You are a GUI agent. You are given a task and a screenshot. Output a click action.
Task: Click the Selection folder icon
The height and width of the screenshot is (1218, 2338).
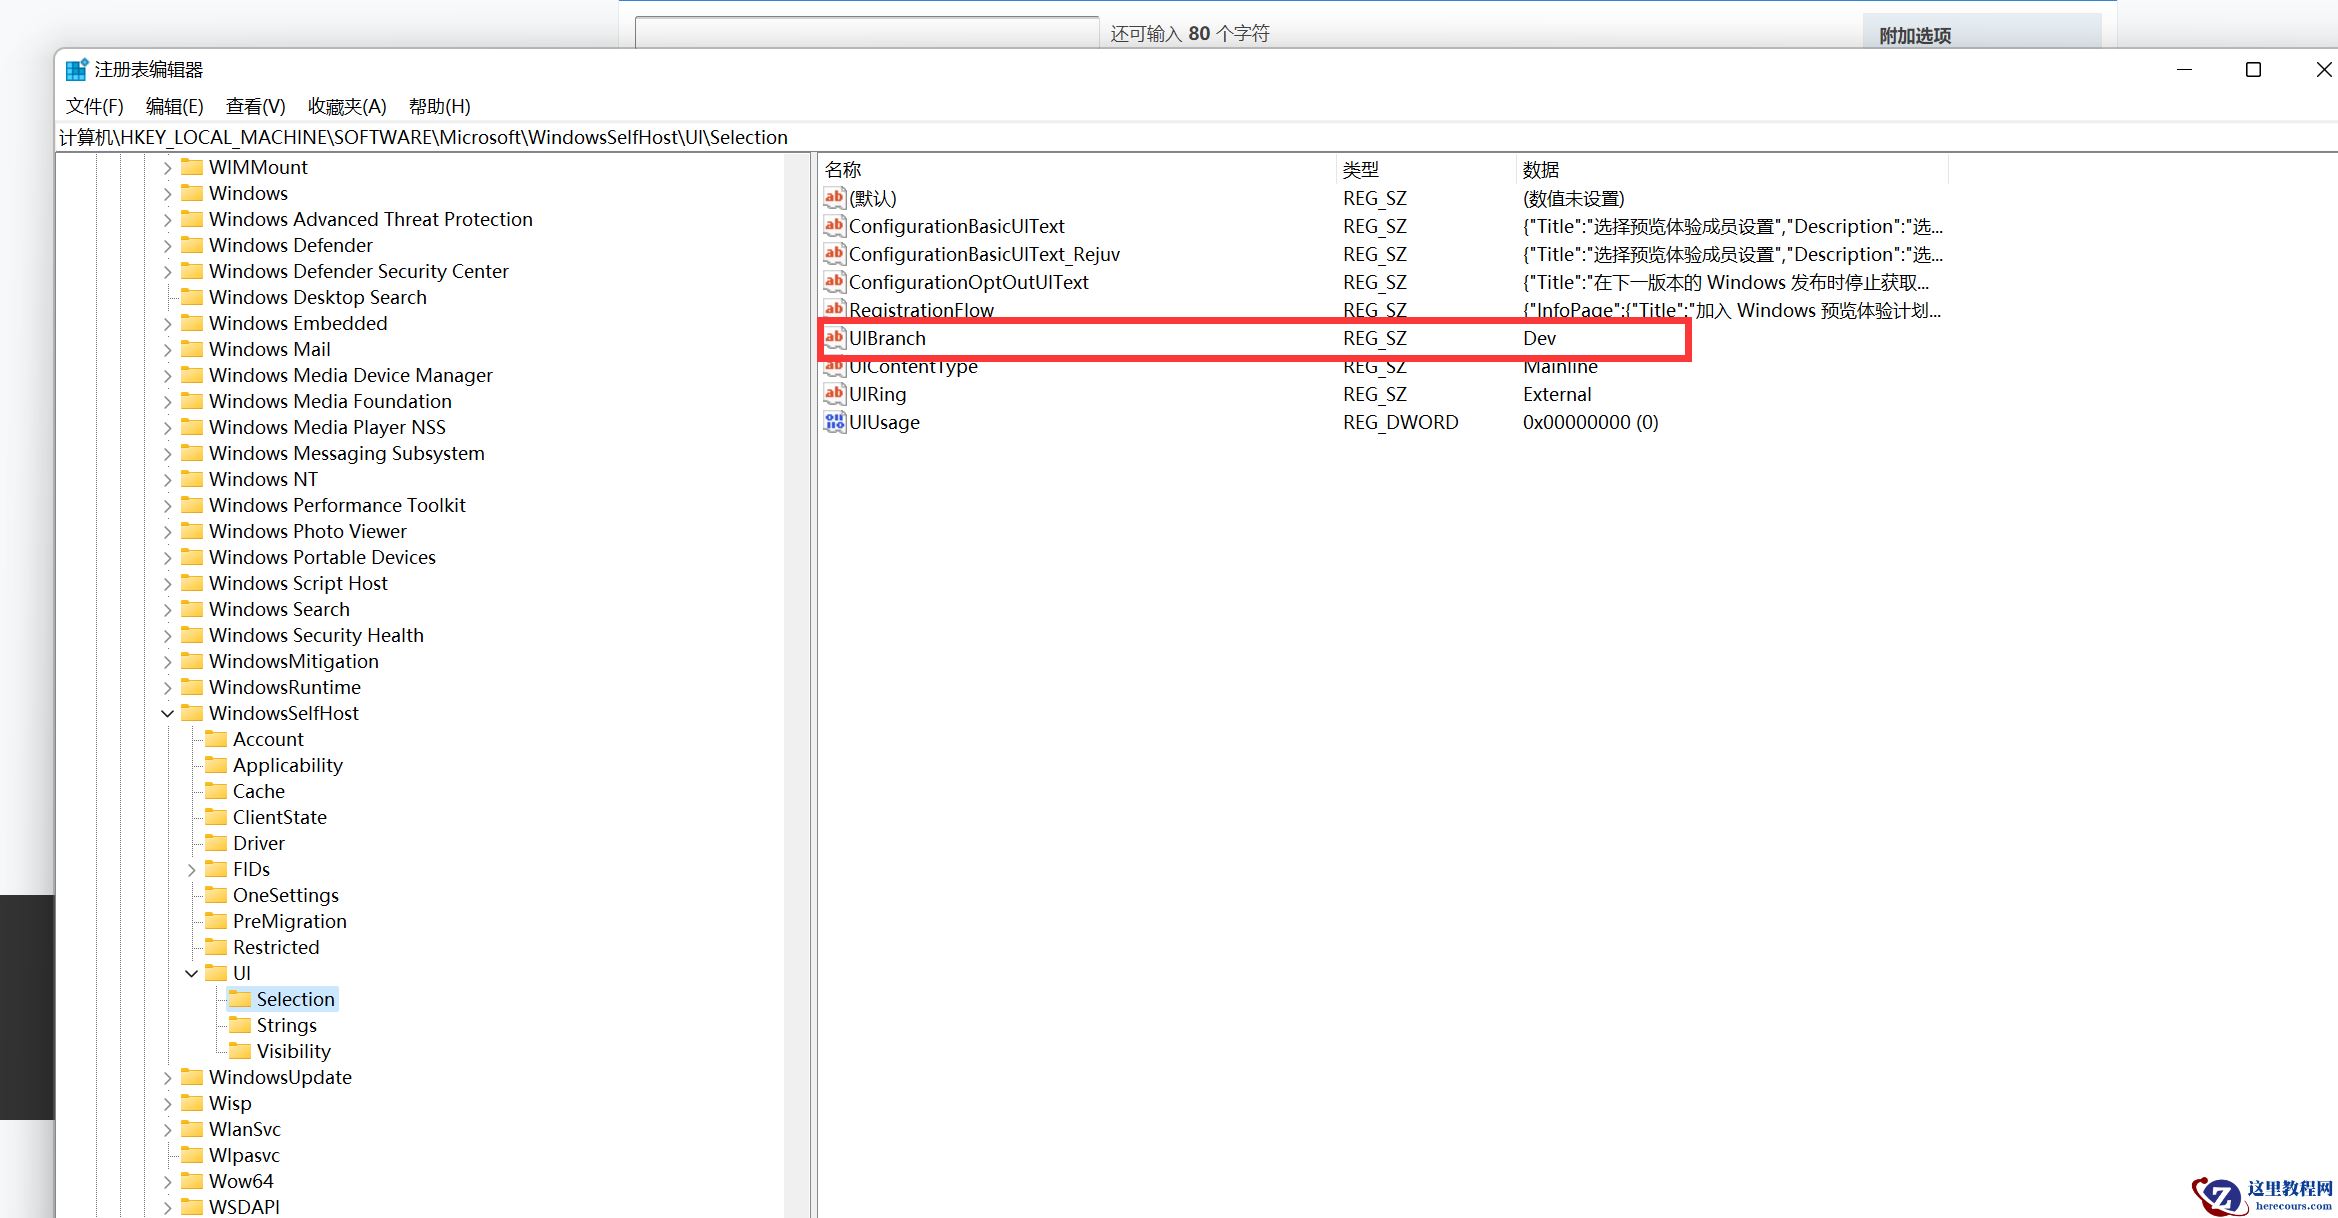click(x=240, y=999)
